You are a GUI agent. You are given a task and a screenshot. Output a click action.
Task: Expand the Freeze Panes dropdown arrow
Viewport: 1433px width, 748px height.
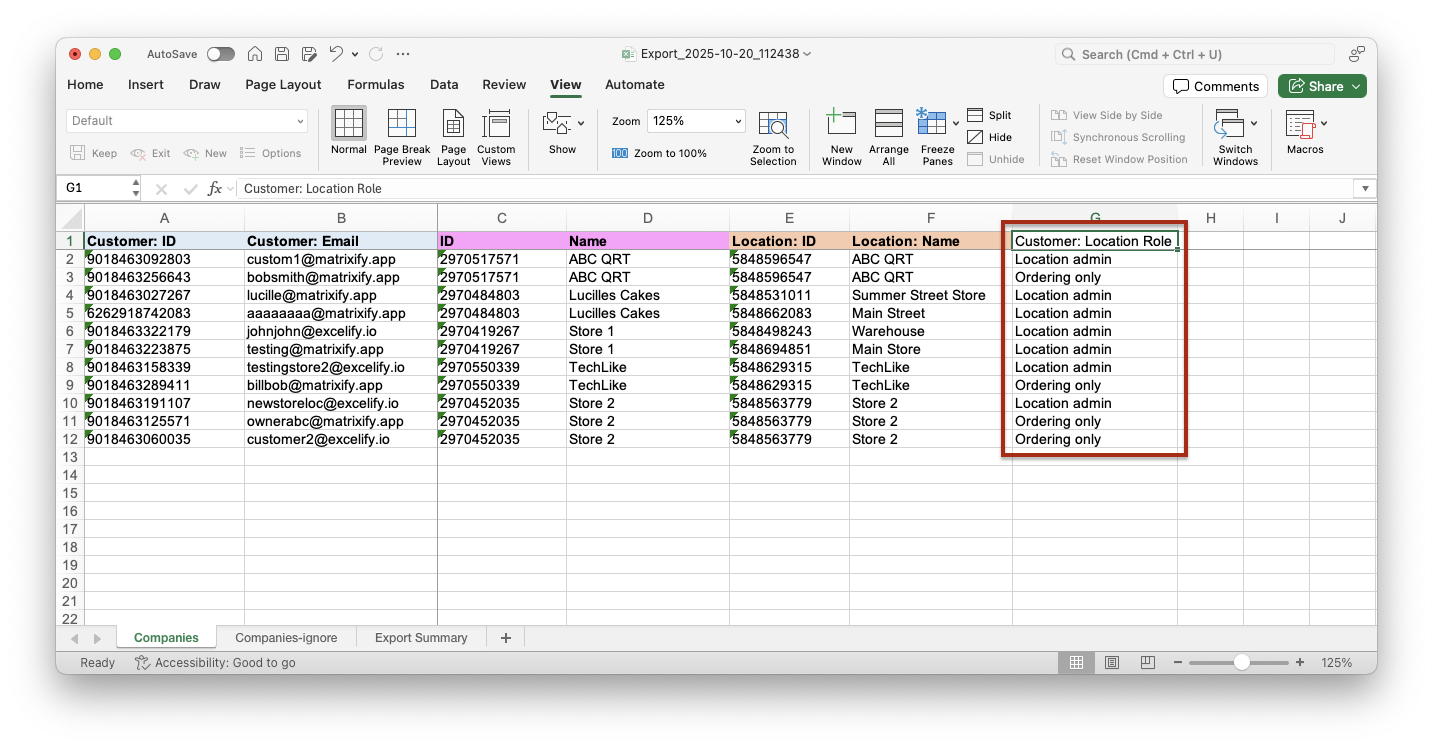pyautogui.click(x=956, y=124)
